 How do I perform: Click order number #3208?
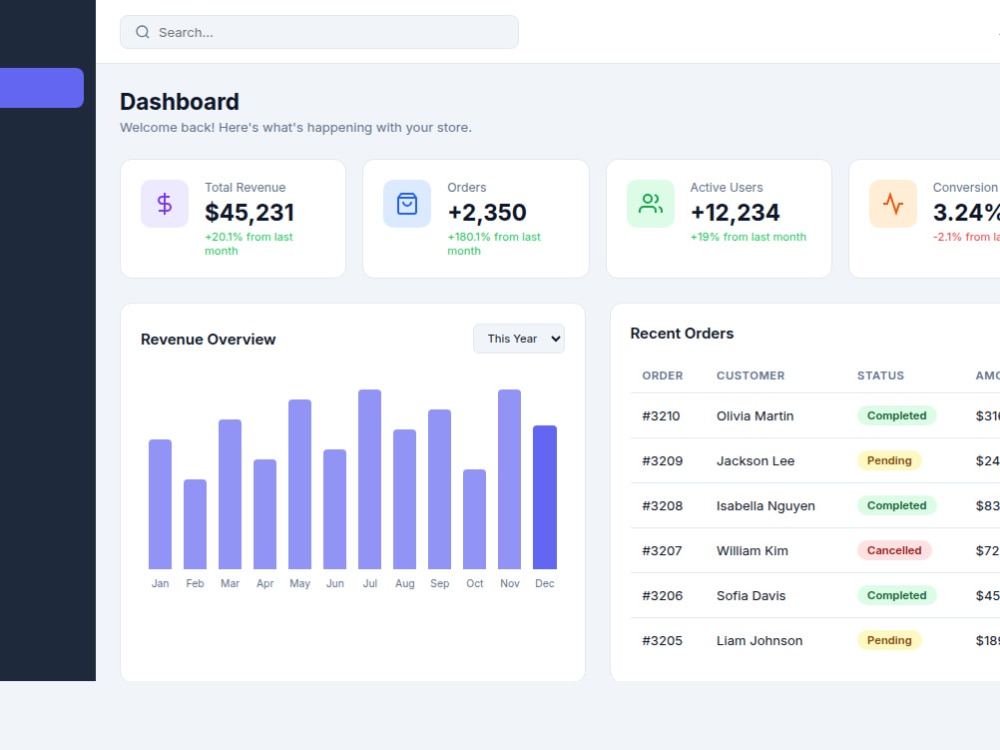tap(662, 506)
